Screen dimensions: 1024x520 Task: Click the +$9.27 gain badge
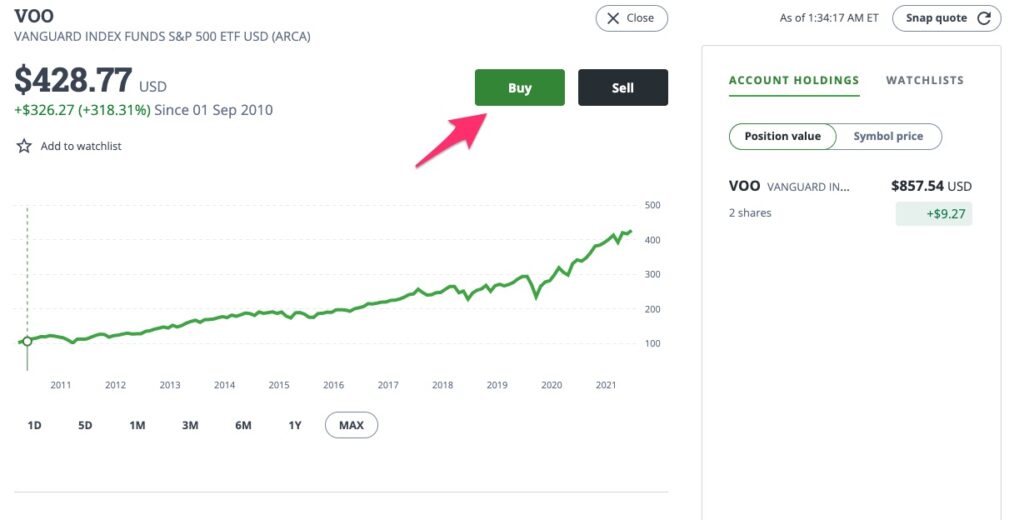pyautogui.click(x=934, y=214)
